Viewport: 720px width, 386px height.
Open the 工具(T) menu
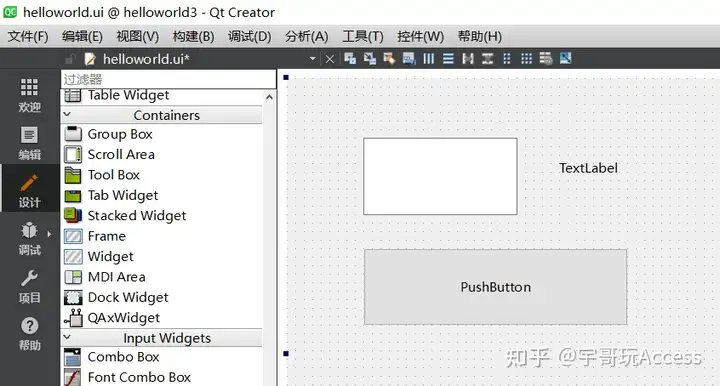[x=363, y=36]
